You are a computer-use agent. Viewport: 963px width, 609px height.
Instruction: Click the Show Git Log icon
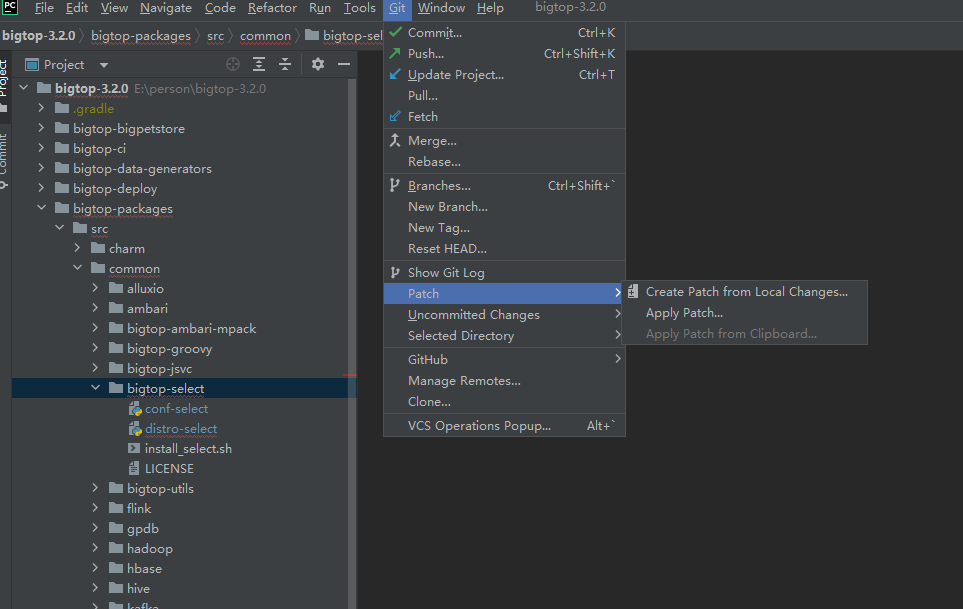(395, 272)
